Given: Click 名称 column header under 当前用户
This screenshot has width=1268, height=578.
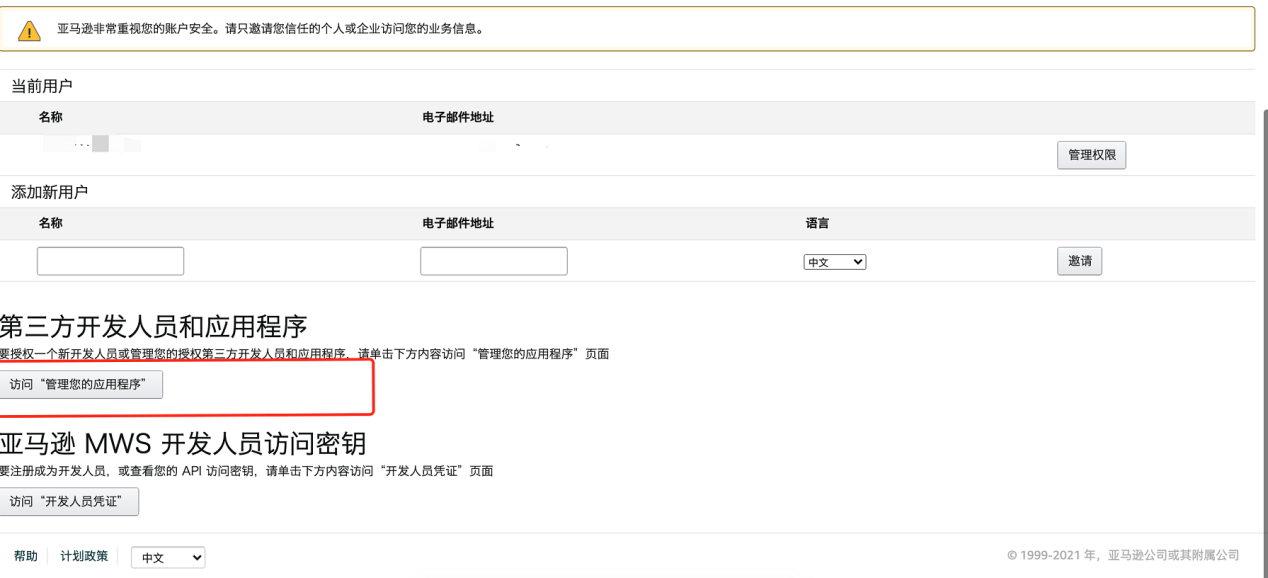Looking at the screenshot, I should click(x=51, y=118).
